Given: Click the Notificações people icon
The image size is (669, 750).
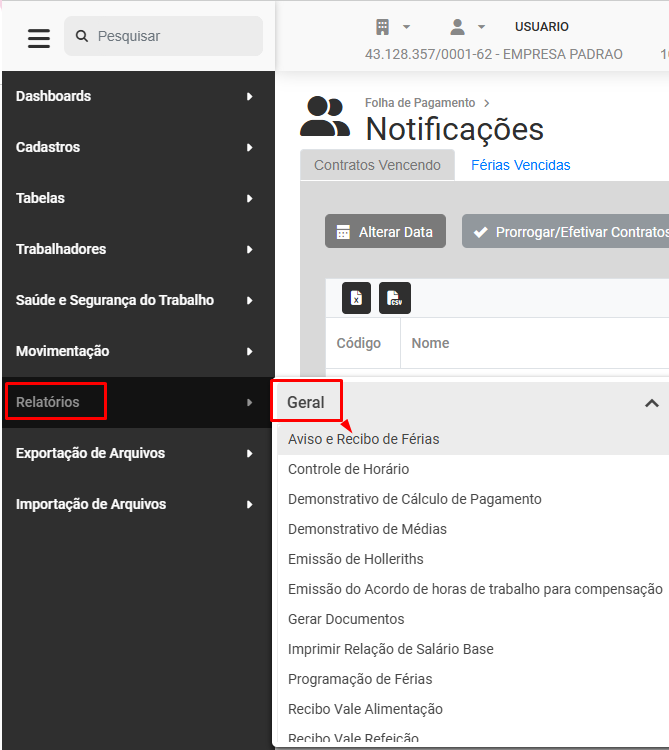Looking at the screenshot, I should pyautogui.click(x=325, y=116).
